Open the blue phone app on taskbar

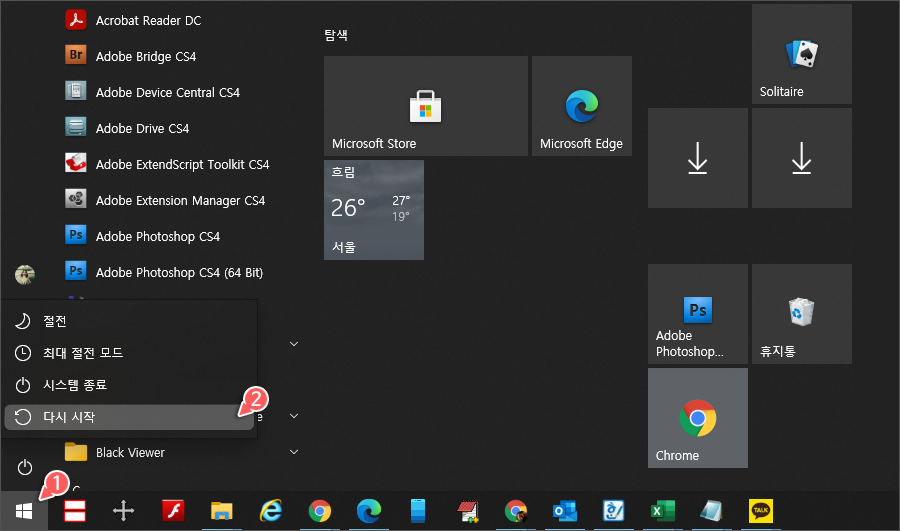(418, 510)
